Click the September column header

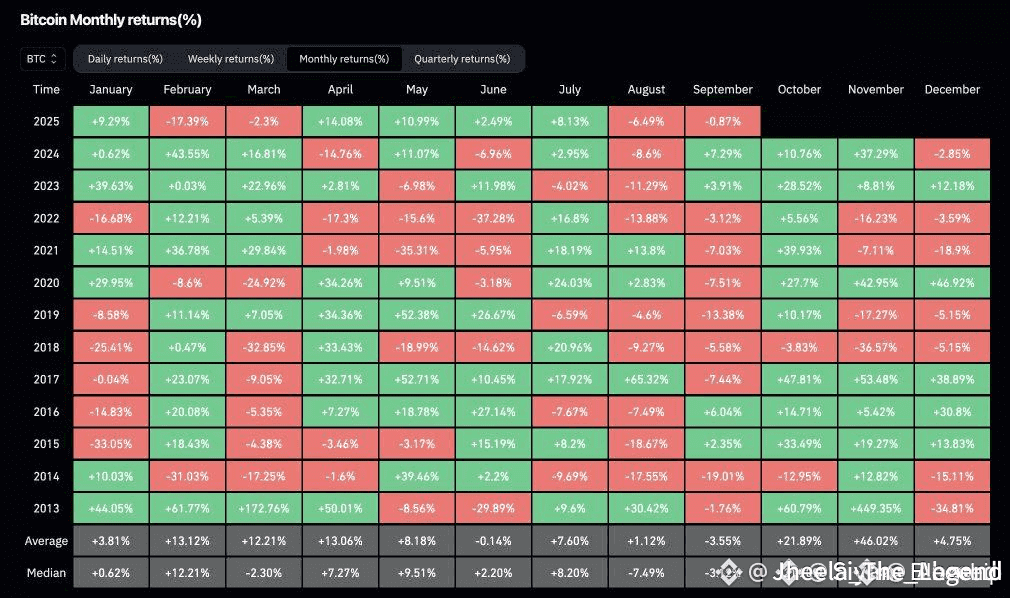723,90
